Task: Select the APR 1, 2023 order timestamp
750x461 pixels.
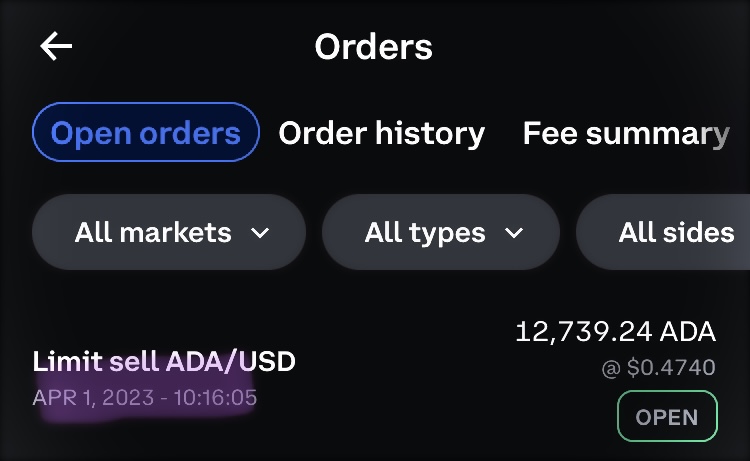Action: click(145, 398)
